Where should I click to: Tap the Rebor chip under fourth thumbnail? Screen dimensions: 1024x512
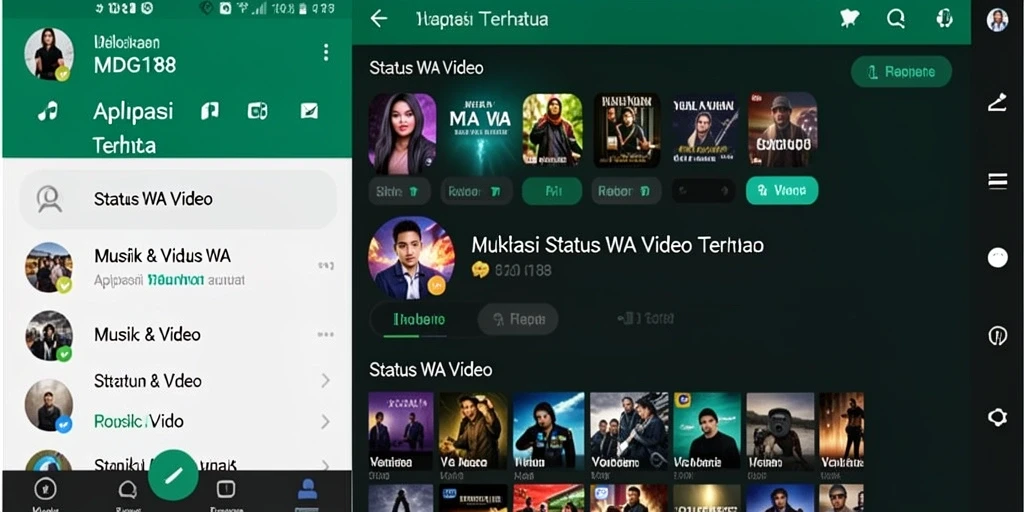[x=626, y=191]
